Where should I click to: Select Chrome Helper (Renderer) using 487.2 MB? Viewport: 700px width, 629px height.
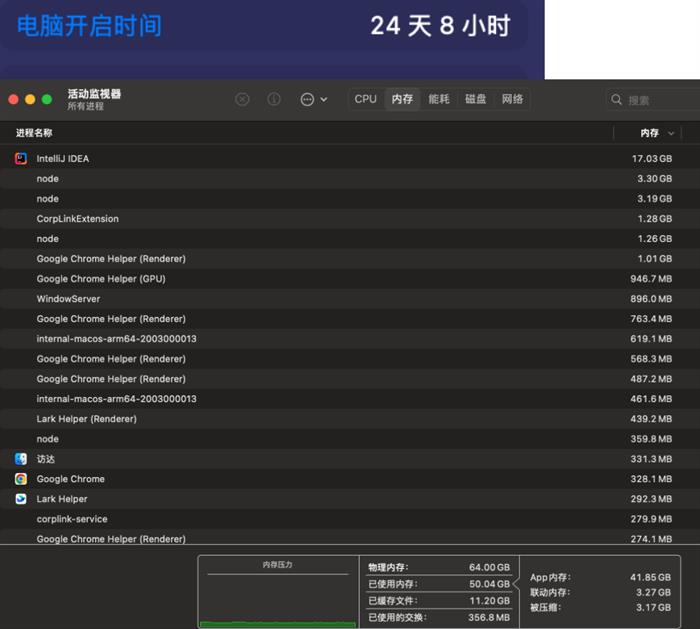coord(350,379)
